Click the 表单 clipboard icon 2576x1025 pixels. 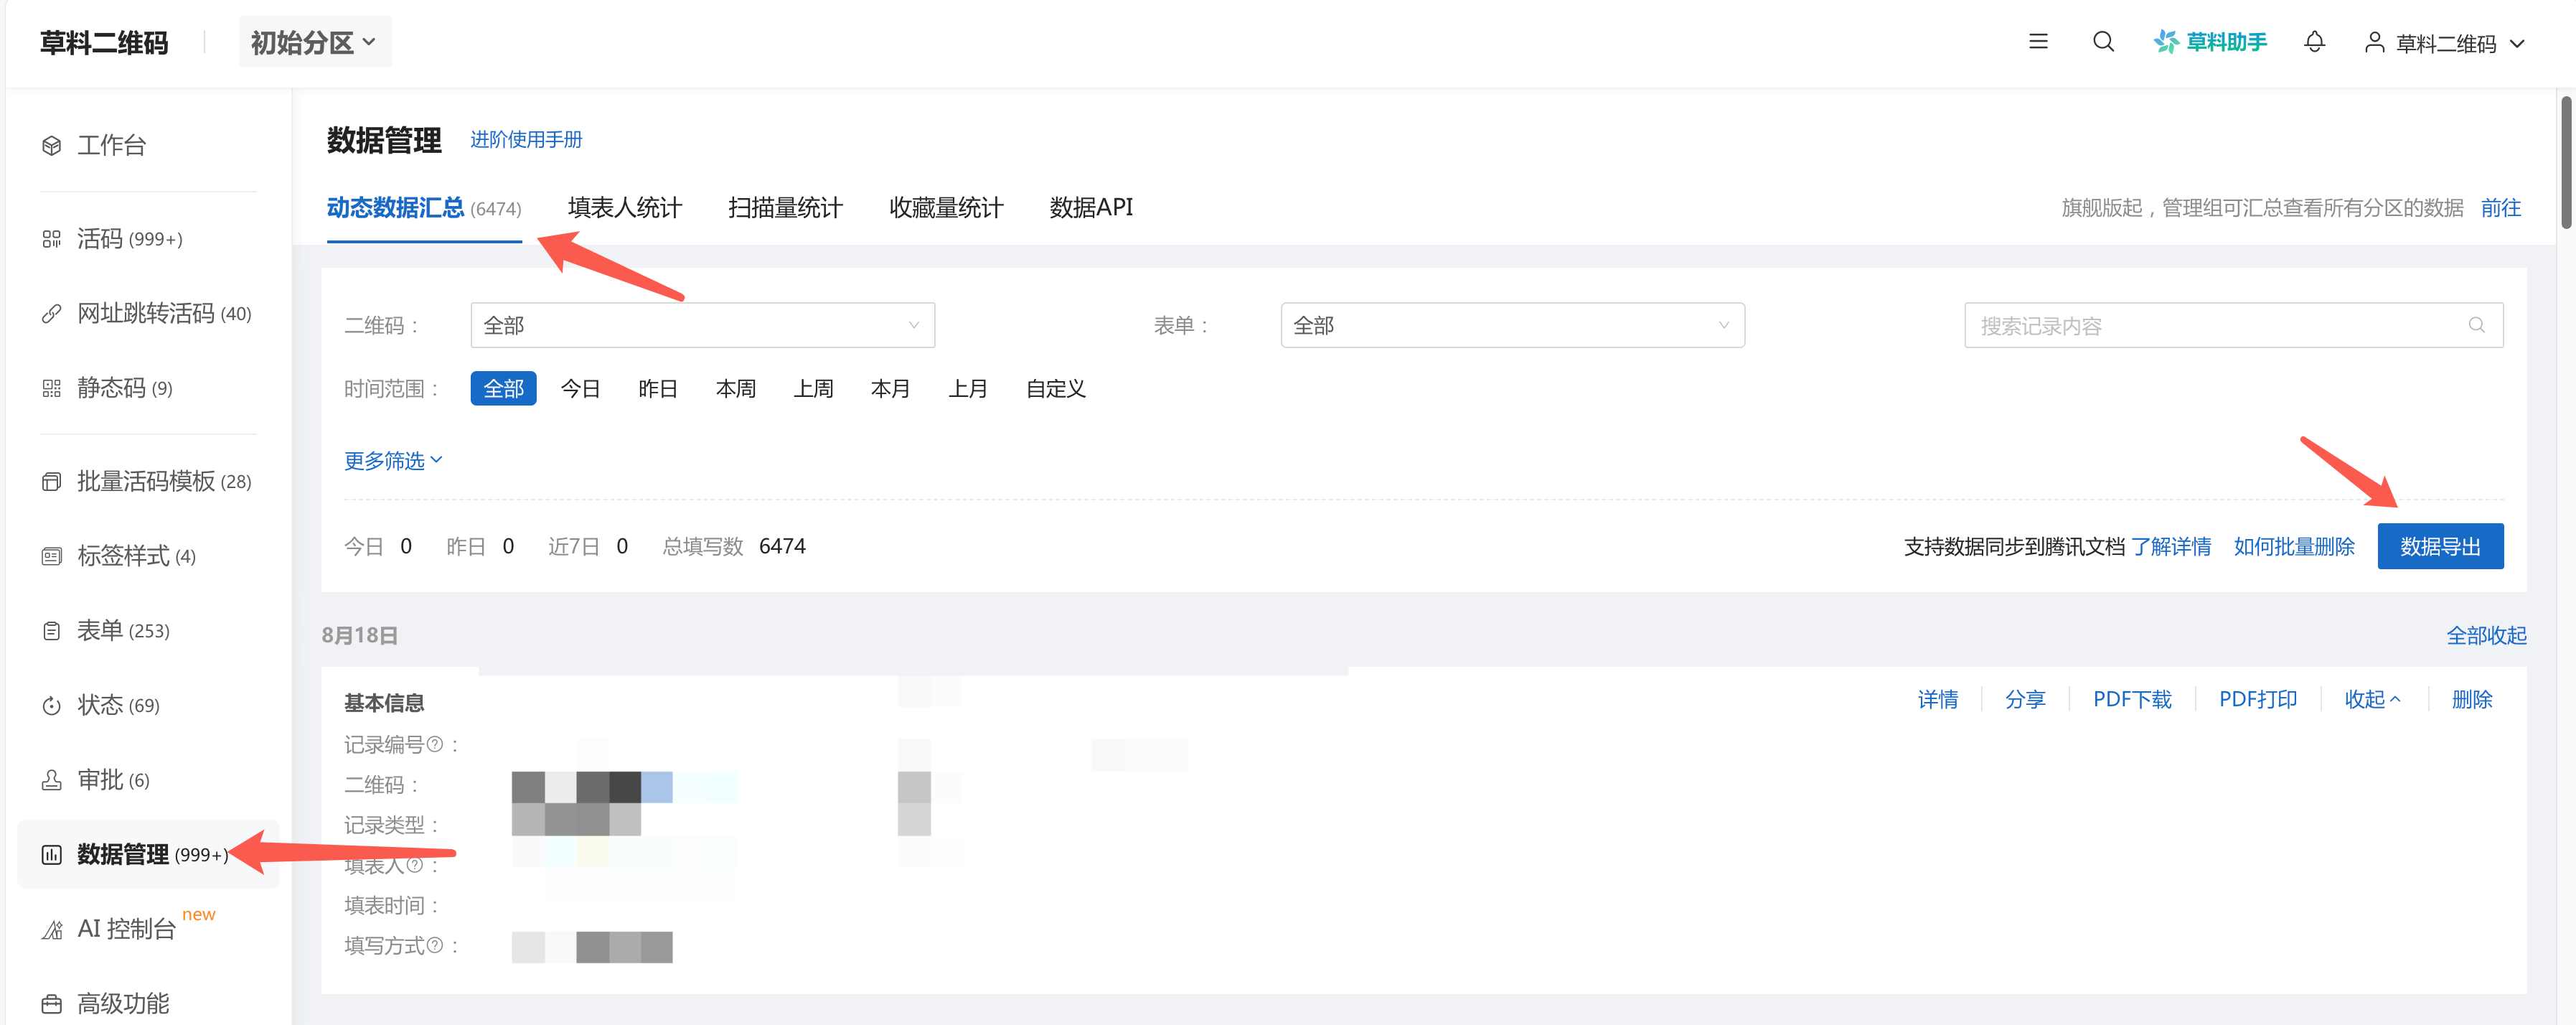pos(52,630)
